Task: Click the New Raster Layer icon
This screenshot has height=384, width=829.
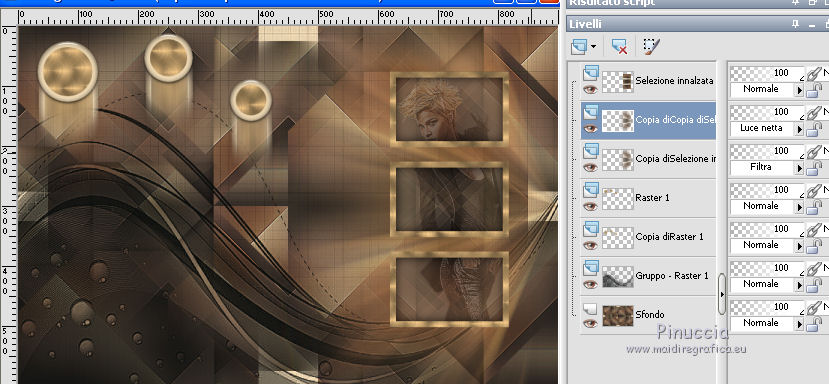Action: (x=579, y=47)
